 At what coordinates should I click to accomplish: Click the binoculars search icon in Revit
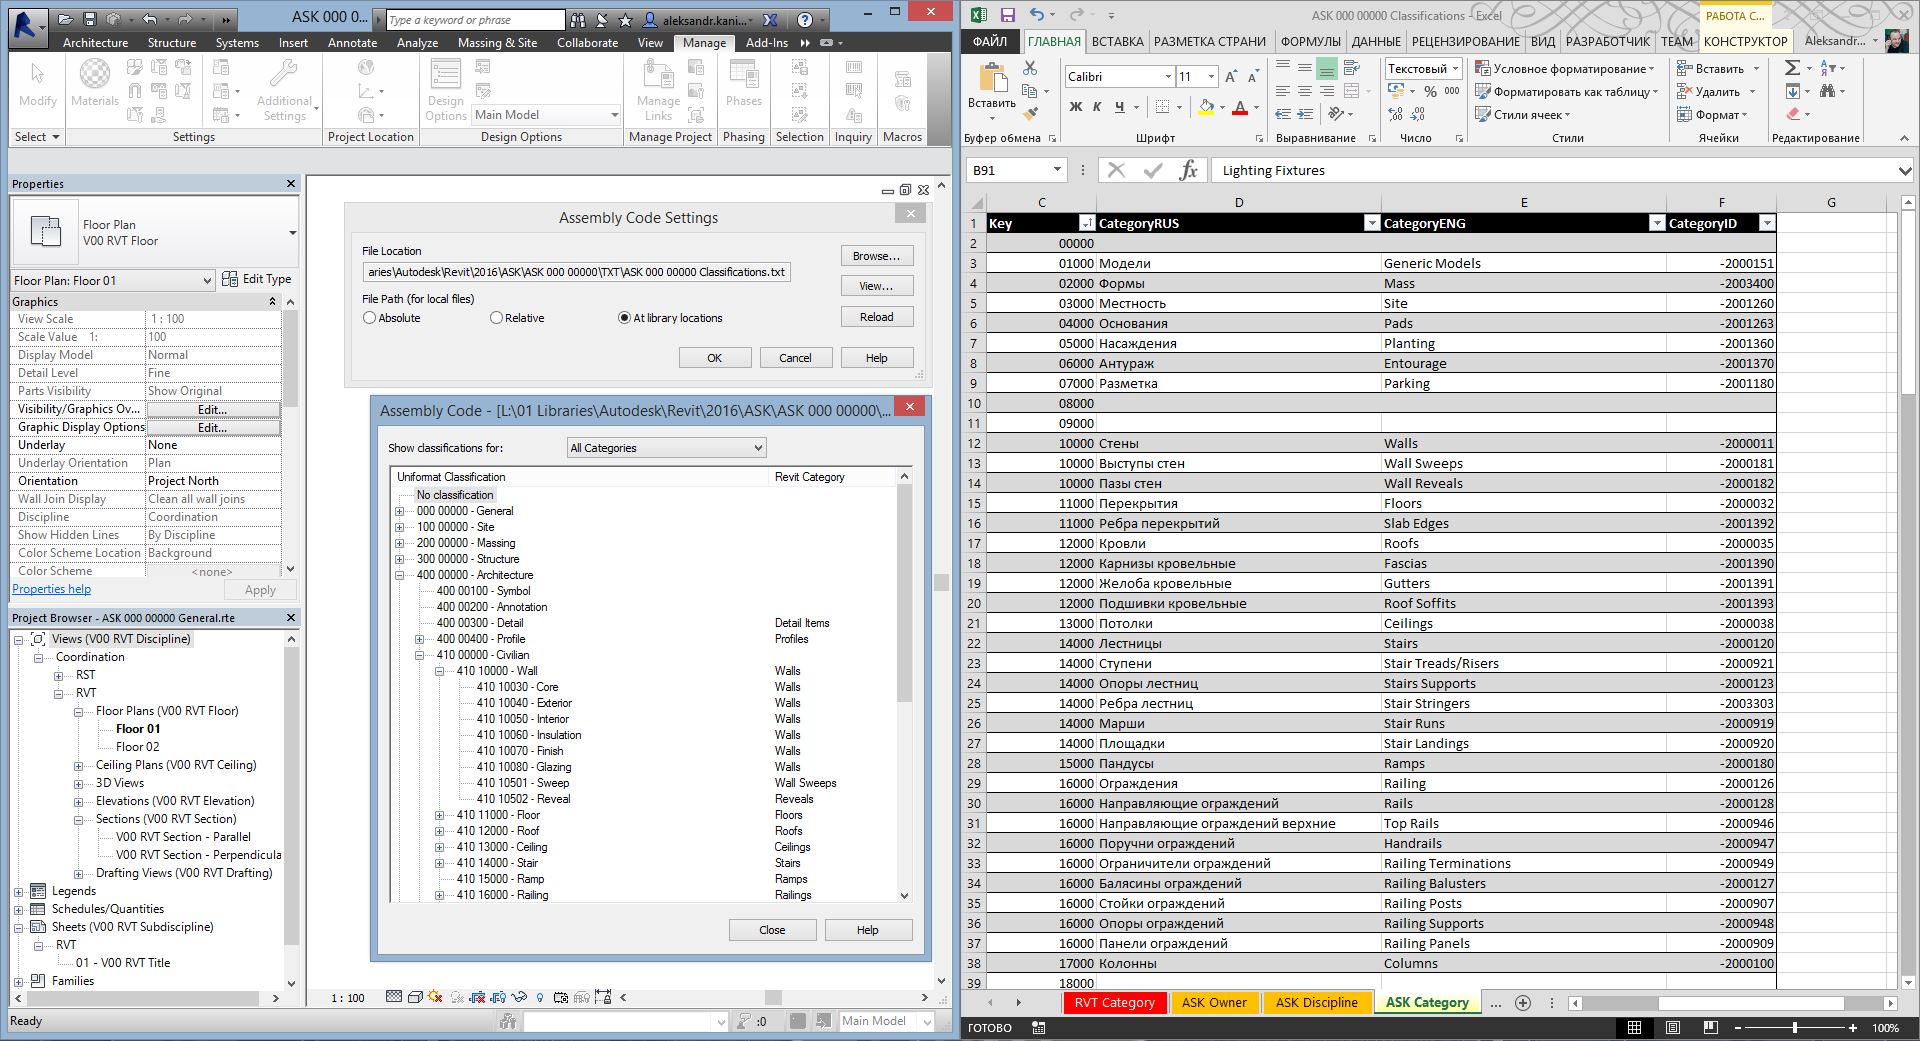(x=578, y=19)
